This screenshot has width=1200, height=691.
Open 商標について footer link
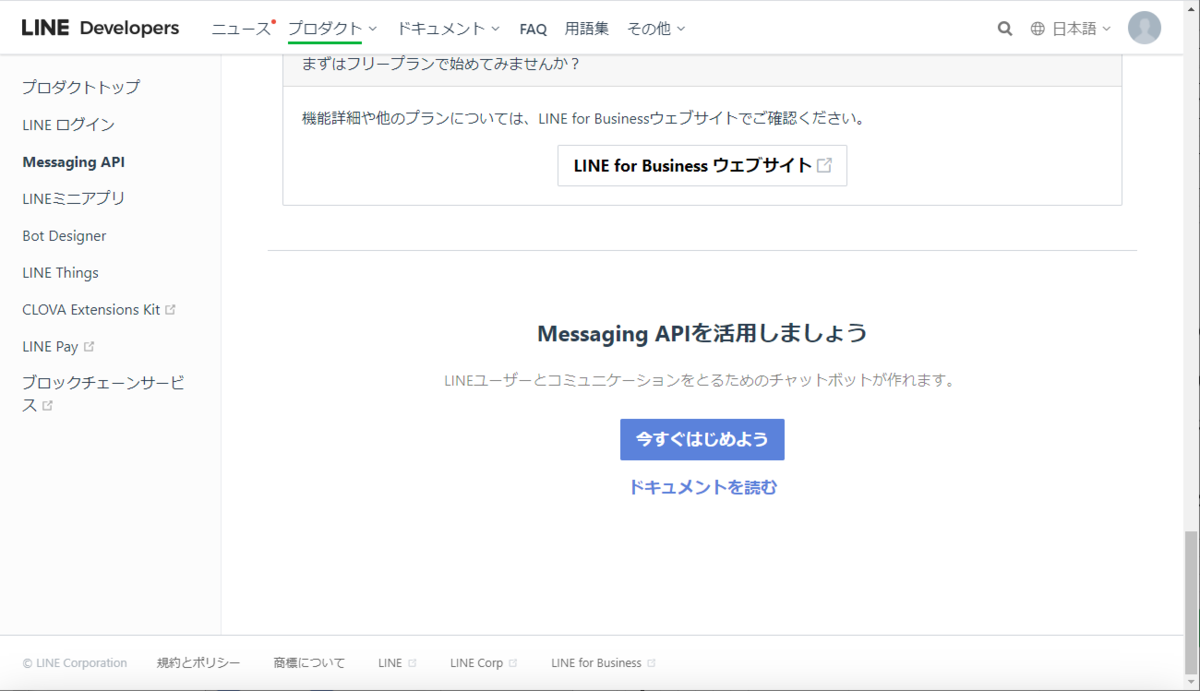(309, 663)
